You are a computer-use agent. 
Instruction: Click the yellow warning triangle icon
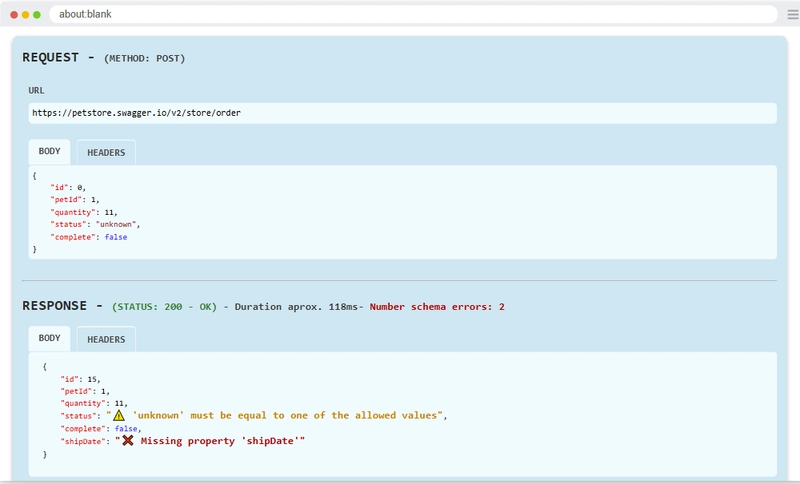pyautogui.click(x=118, y=415)
